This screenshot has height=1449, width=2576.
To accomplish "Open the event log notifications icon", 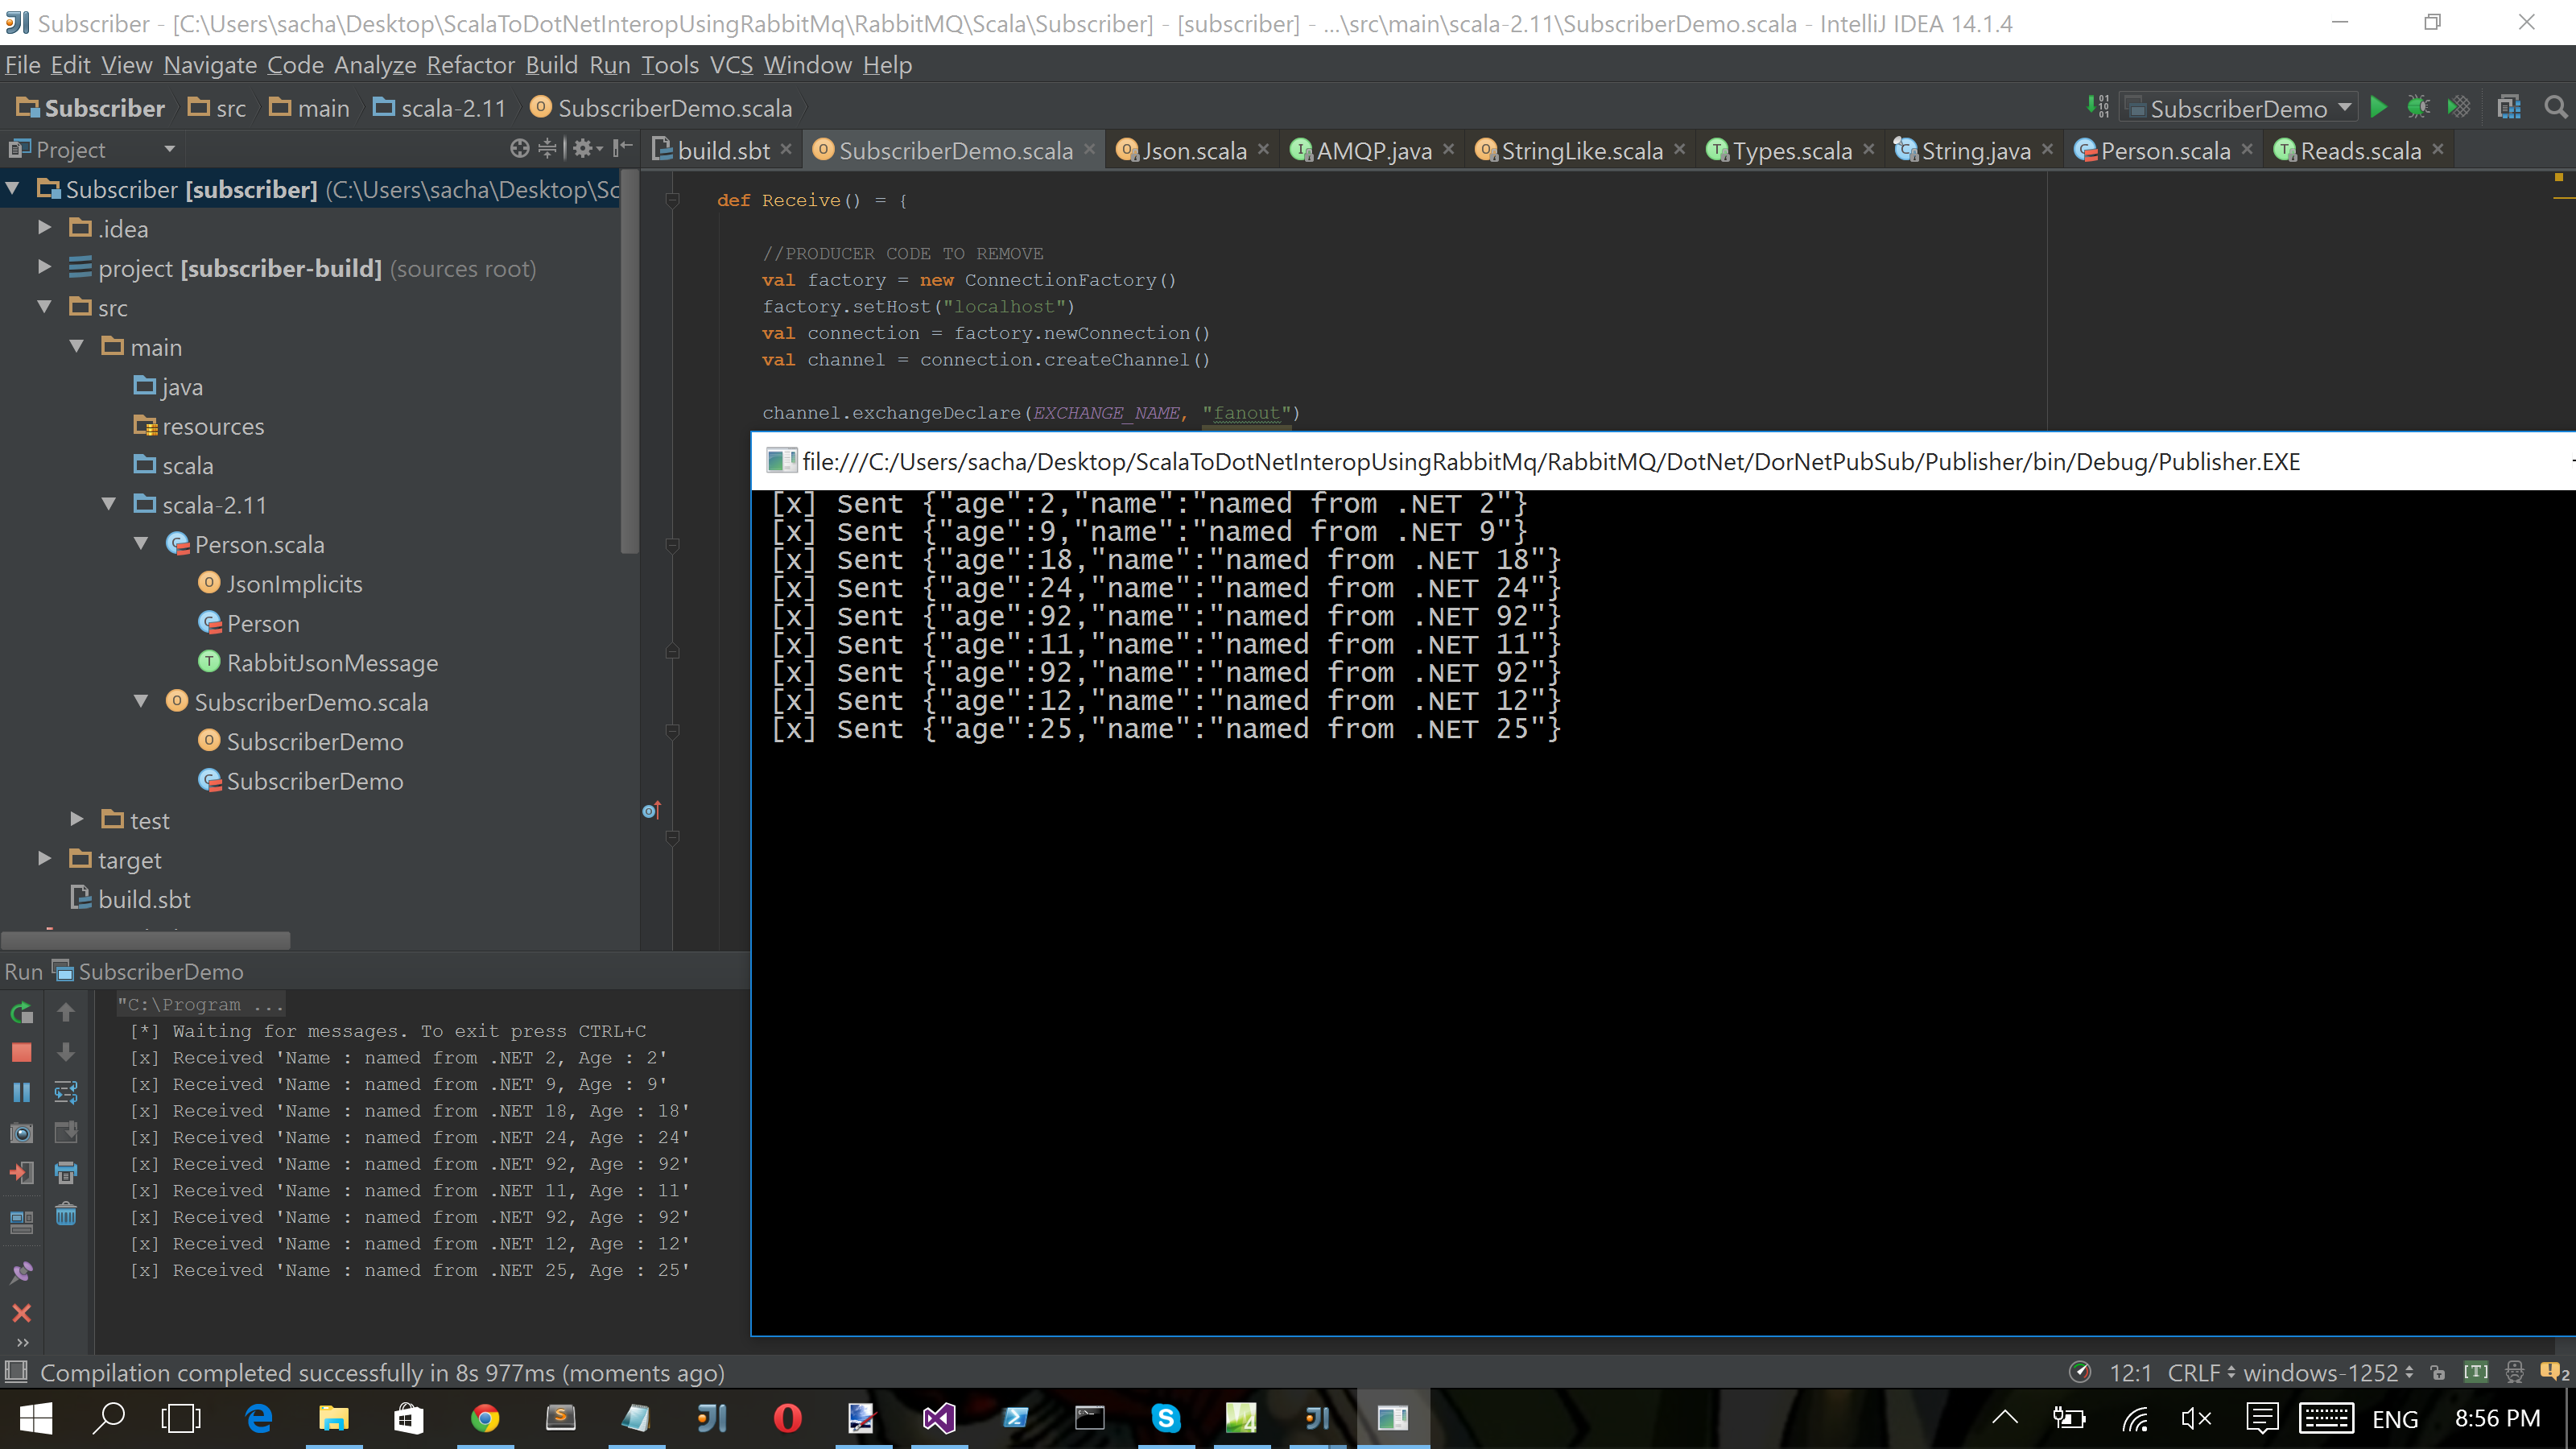I will pos(2553,1372).
